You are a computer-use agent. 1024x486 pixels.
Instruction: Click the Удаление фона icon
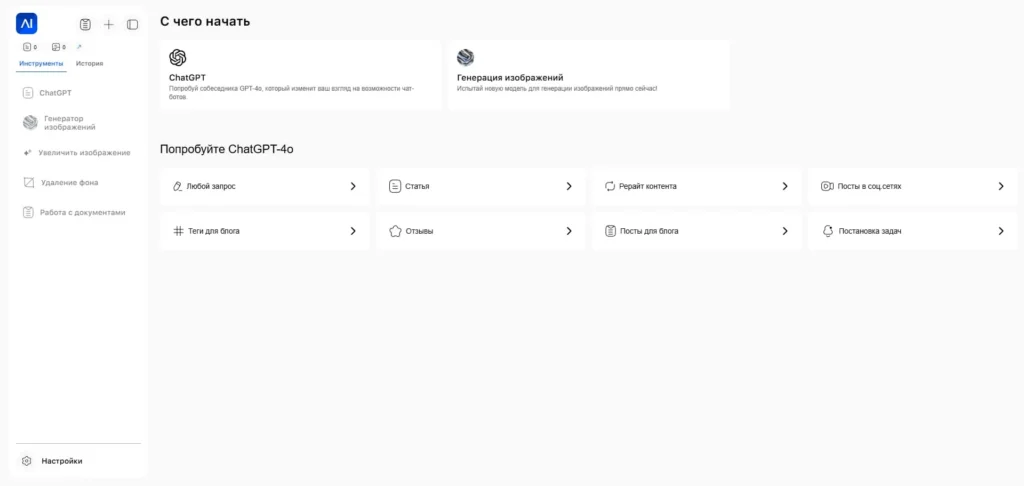click(x=30, y=182)
